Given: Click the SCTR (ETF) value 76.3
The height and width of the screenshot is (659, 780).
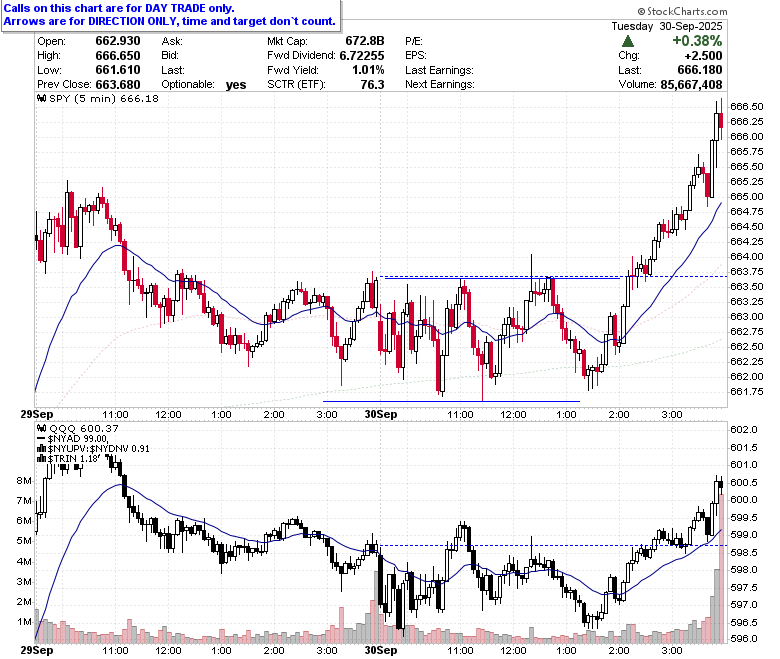Looking at the screenshot, I should pyautogui.click(x=373, y=85).
